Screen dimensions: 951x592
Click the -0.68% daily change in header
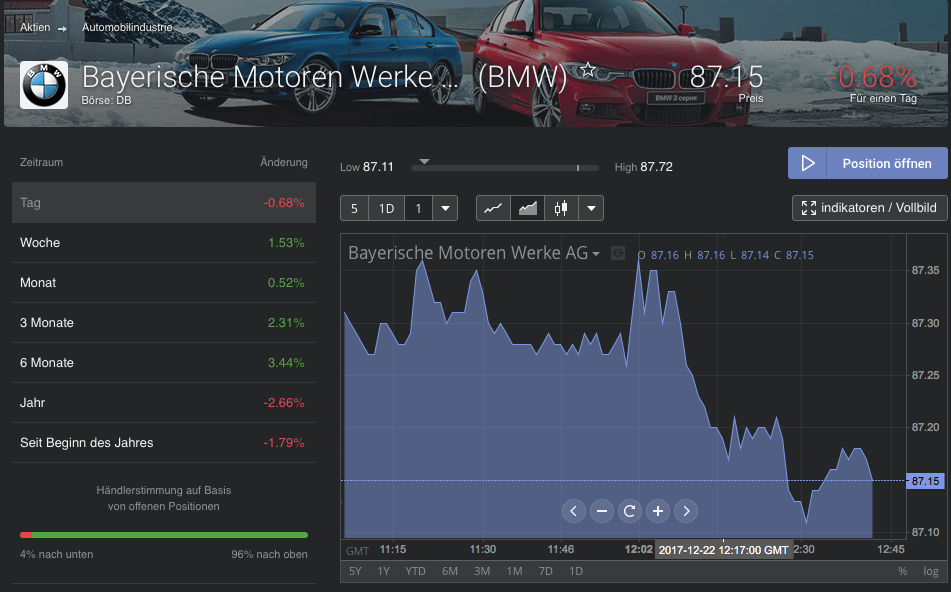pyautogui.click(x=872, y=77)
